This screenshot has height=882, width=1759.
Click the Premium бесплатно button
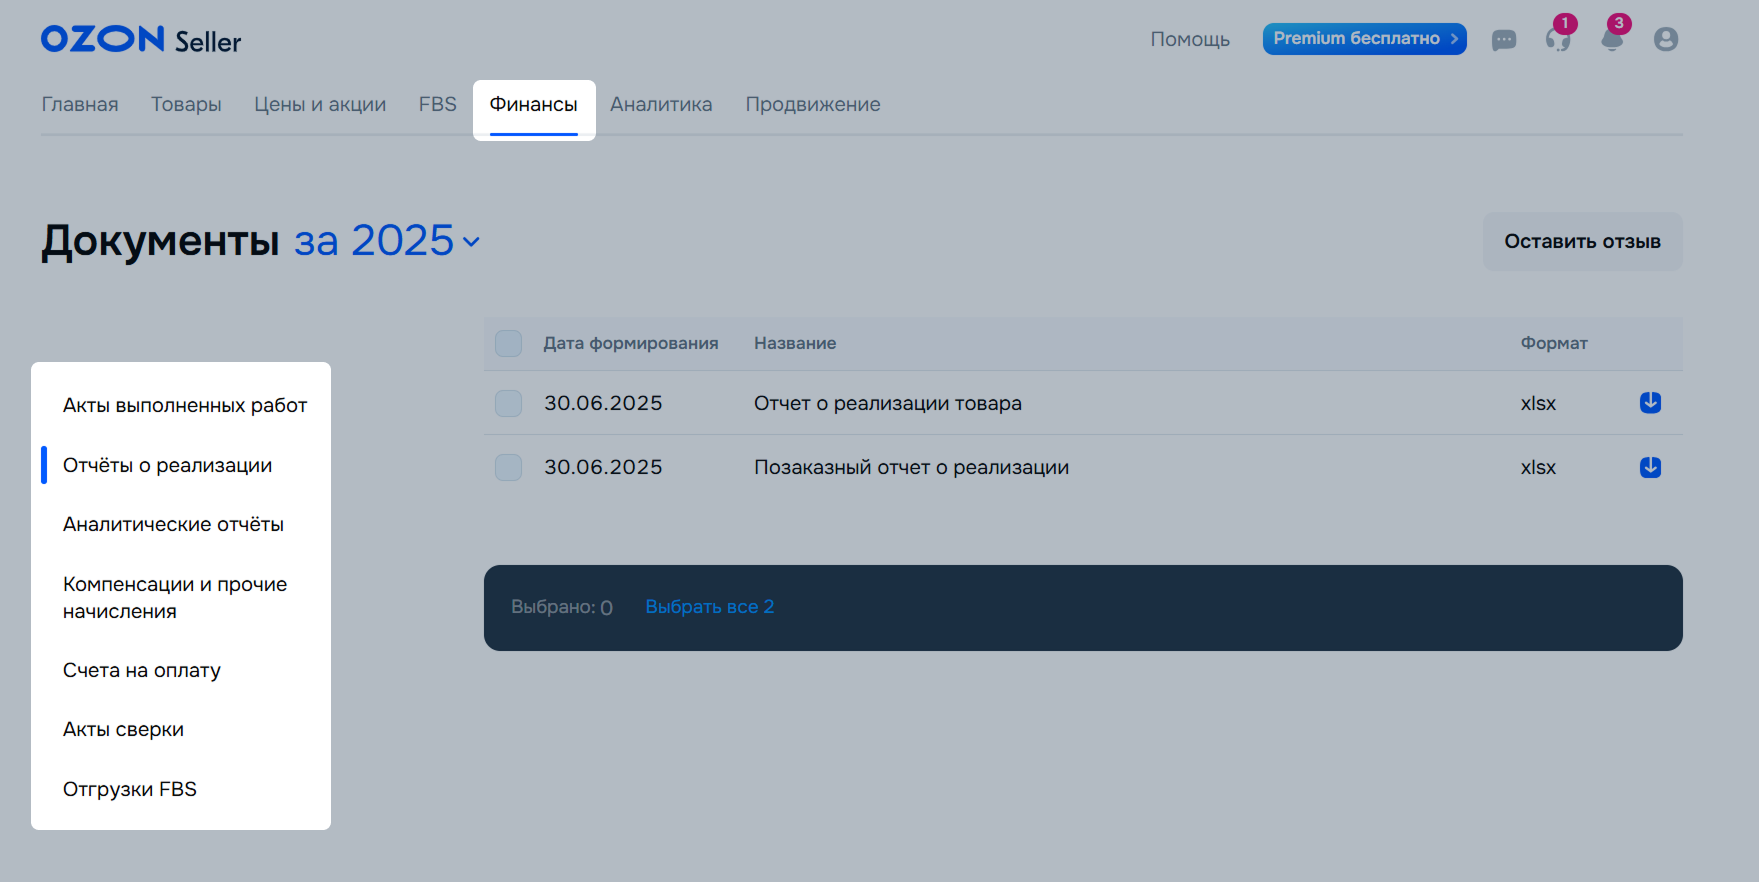coord(1364,39)
